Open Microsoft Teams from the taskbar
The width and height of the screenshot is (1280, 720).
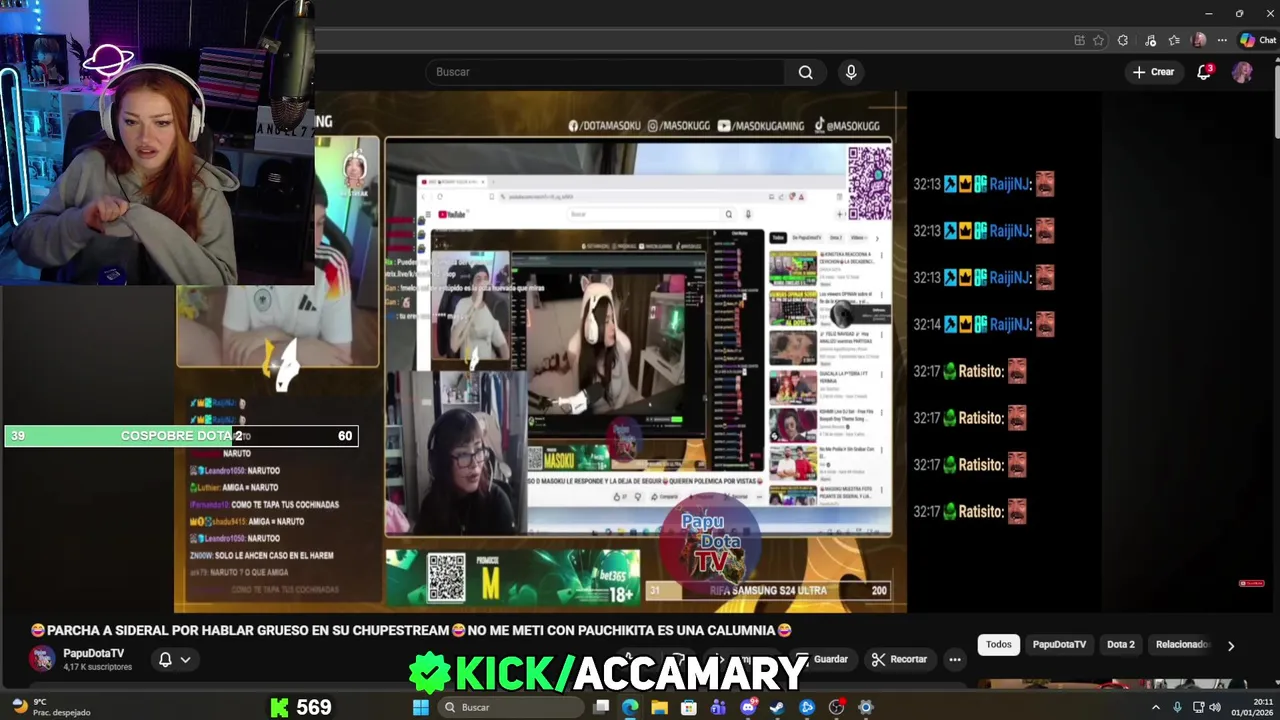[x=718, y=707]
